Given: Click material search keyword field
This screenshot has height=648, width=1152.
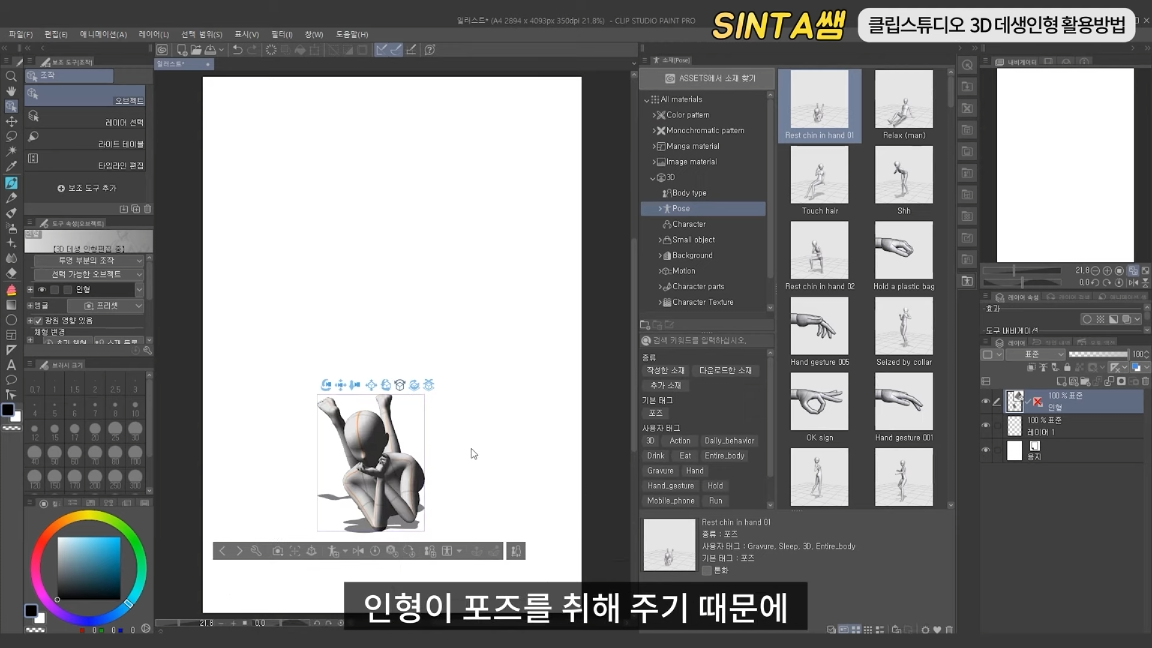Looking at the screenshot, I should click(x=707, y=341).
